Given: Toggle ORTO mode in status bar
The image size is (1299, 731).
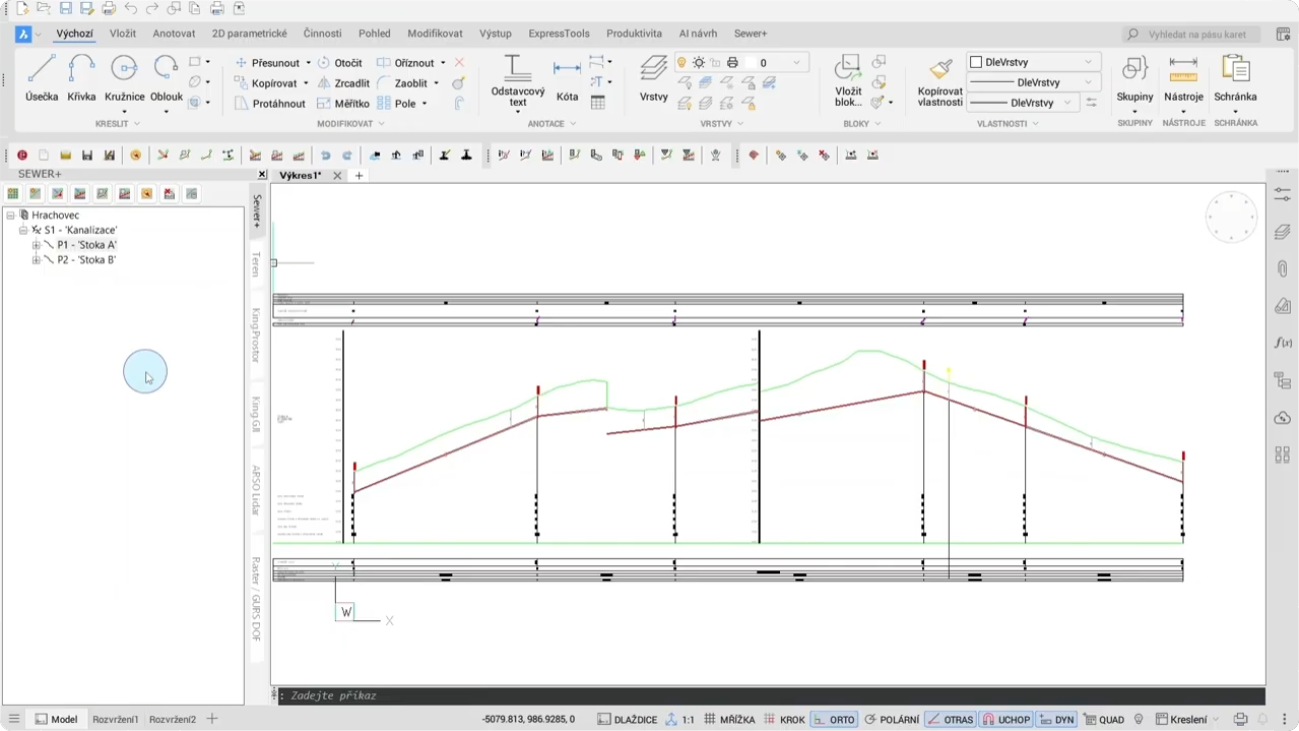Looking at the screenshot, I should click(x=834, y=719).
